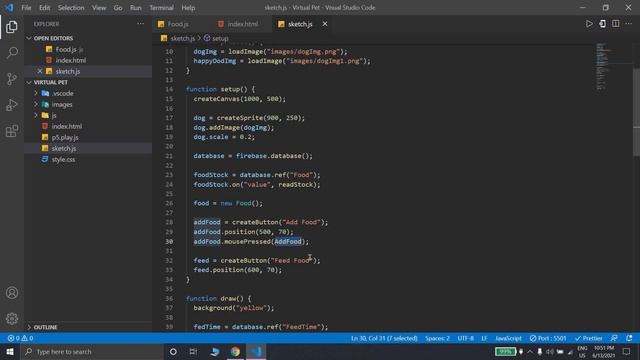Open the Windows Start menu
640x360 pixels.
tap(9, 351)
